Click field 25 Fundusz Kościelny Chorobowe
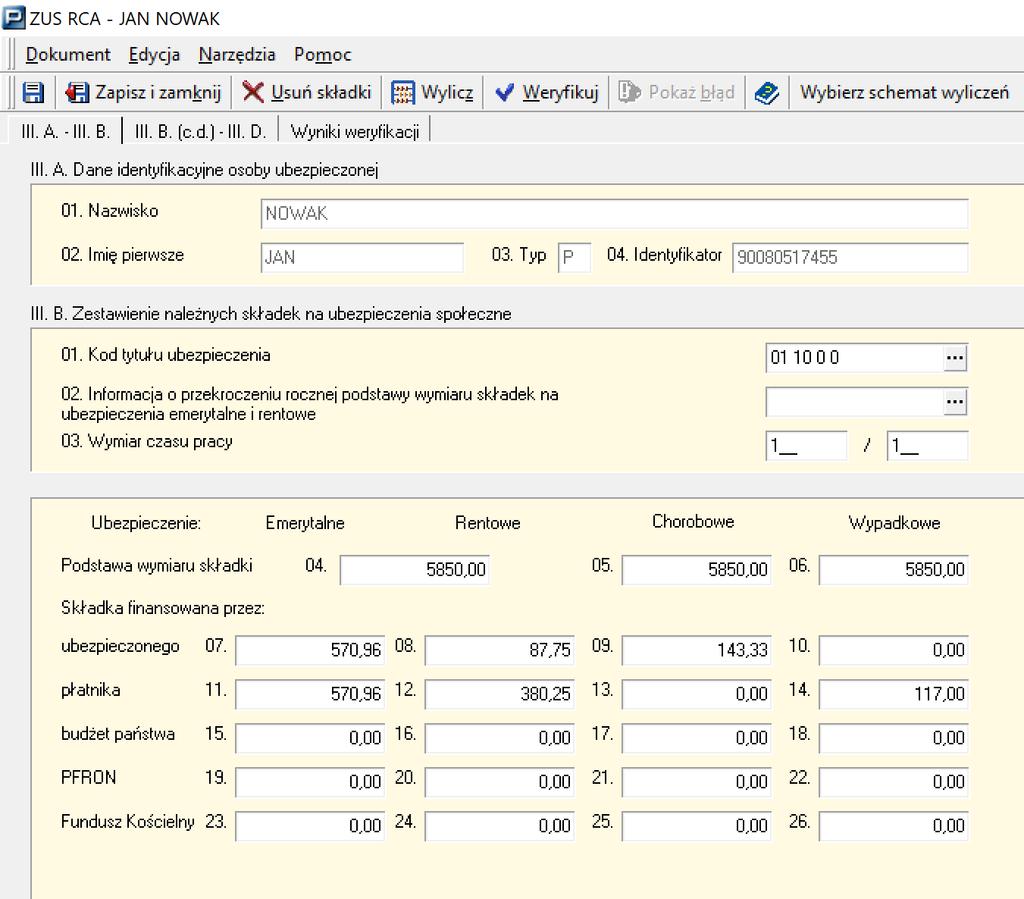Screen dimensions: 1024x899 pyautogui.click(x=696, y=825)
